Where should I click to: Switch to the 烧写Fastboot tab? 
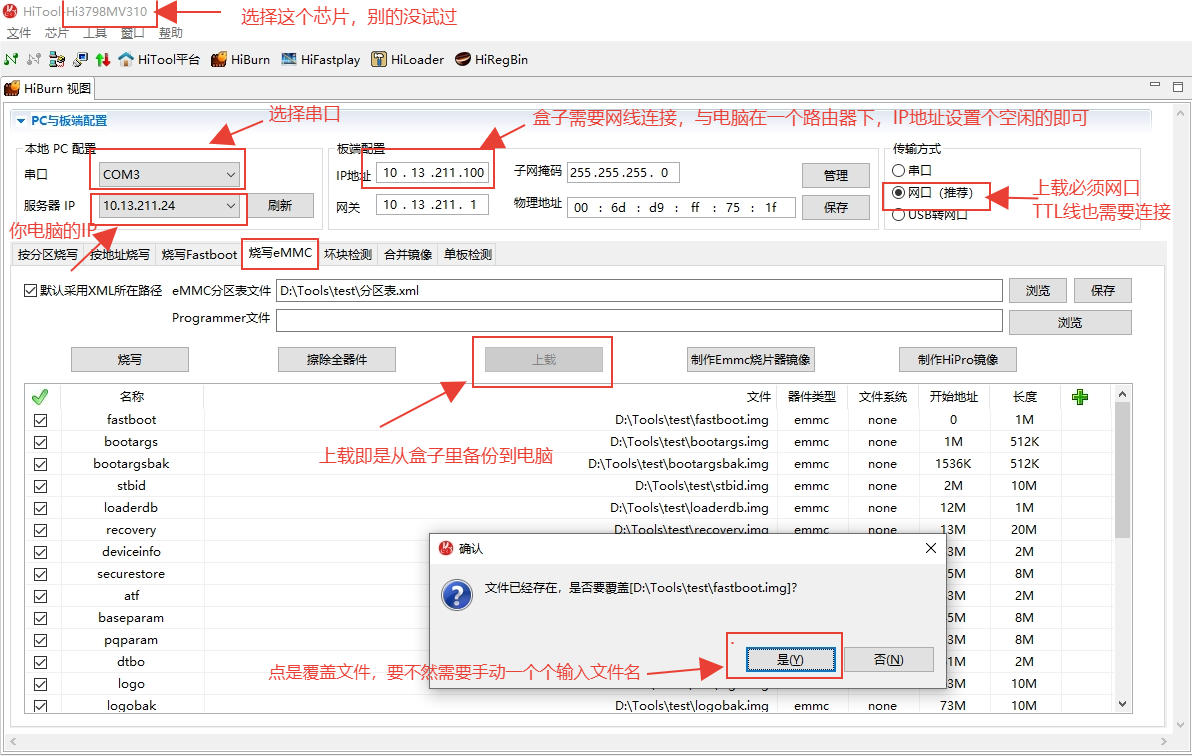click(x=199, y=254)
